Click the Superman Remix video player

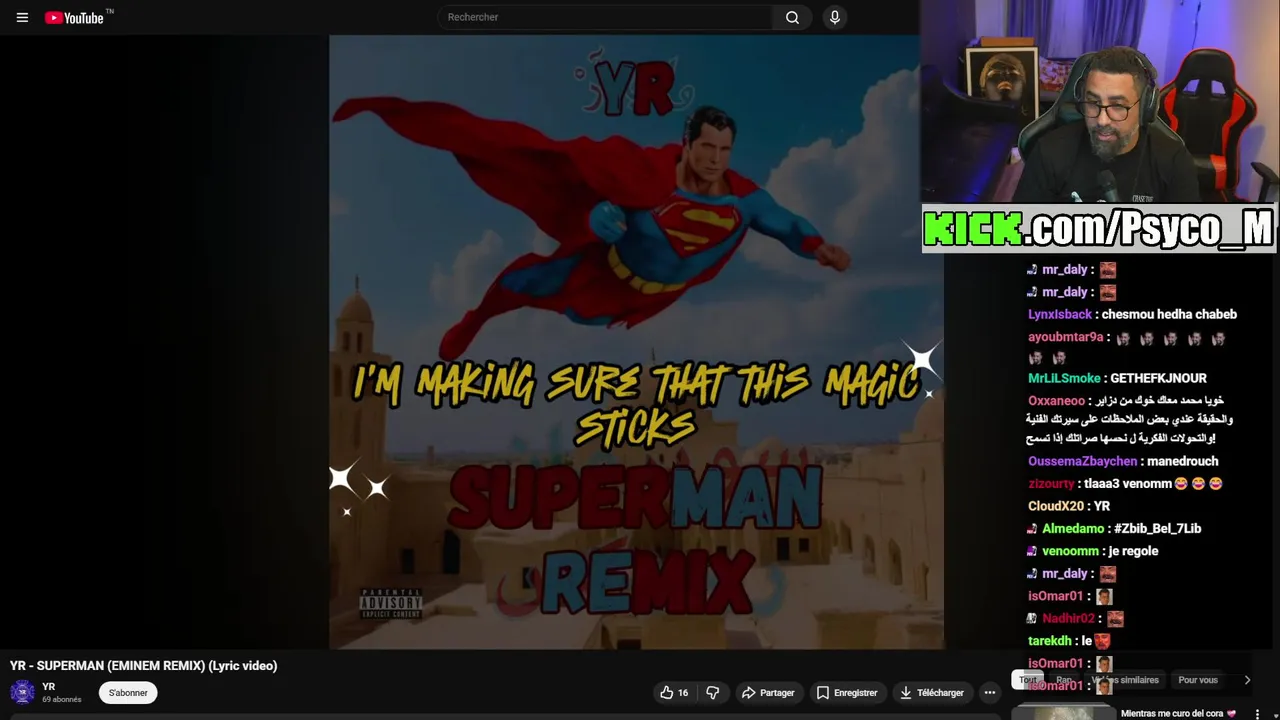[x=636, y=342]
